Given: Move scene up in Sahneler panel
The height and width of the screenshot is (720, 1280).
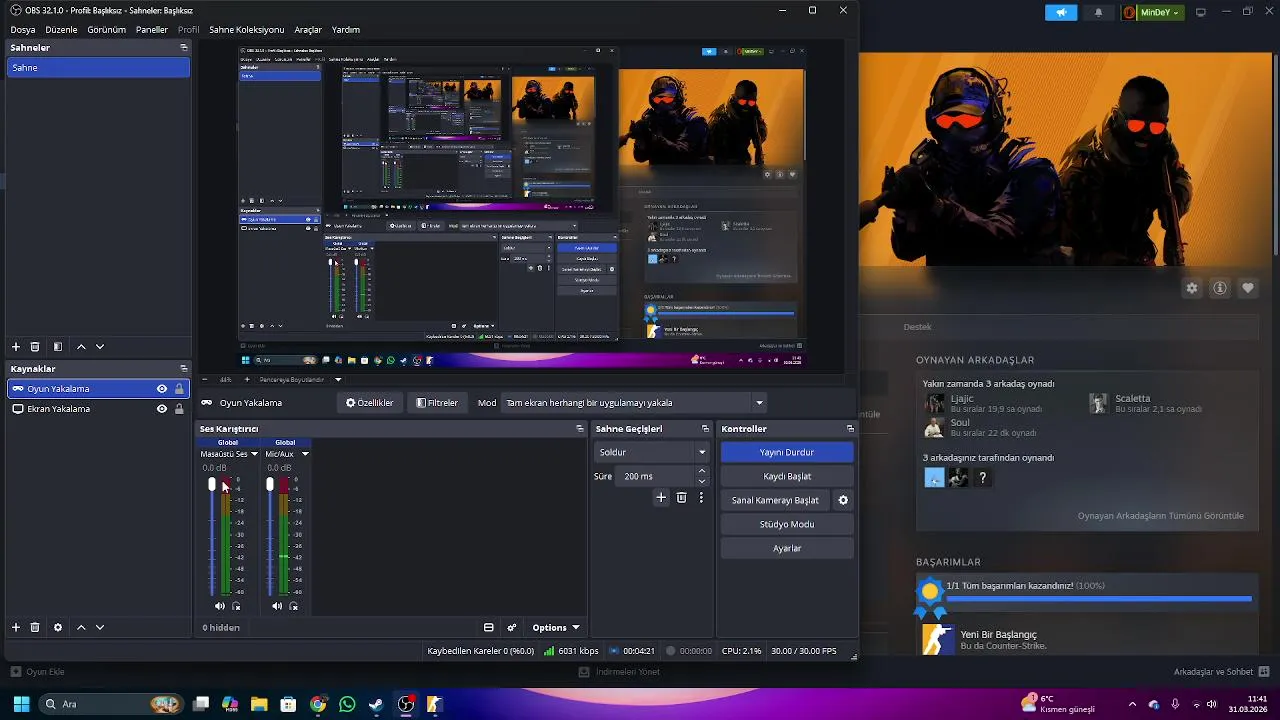Looking at the screenshot, I should click(81, 347).
